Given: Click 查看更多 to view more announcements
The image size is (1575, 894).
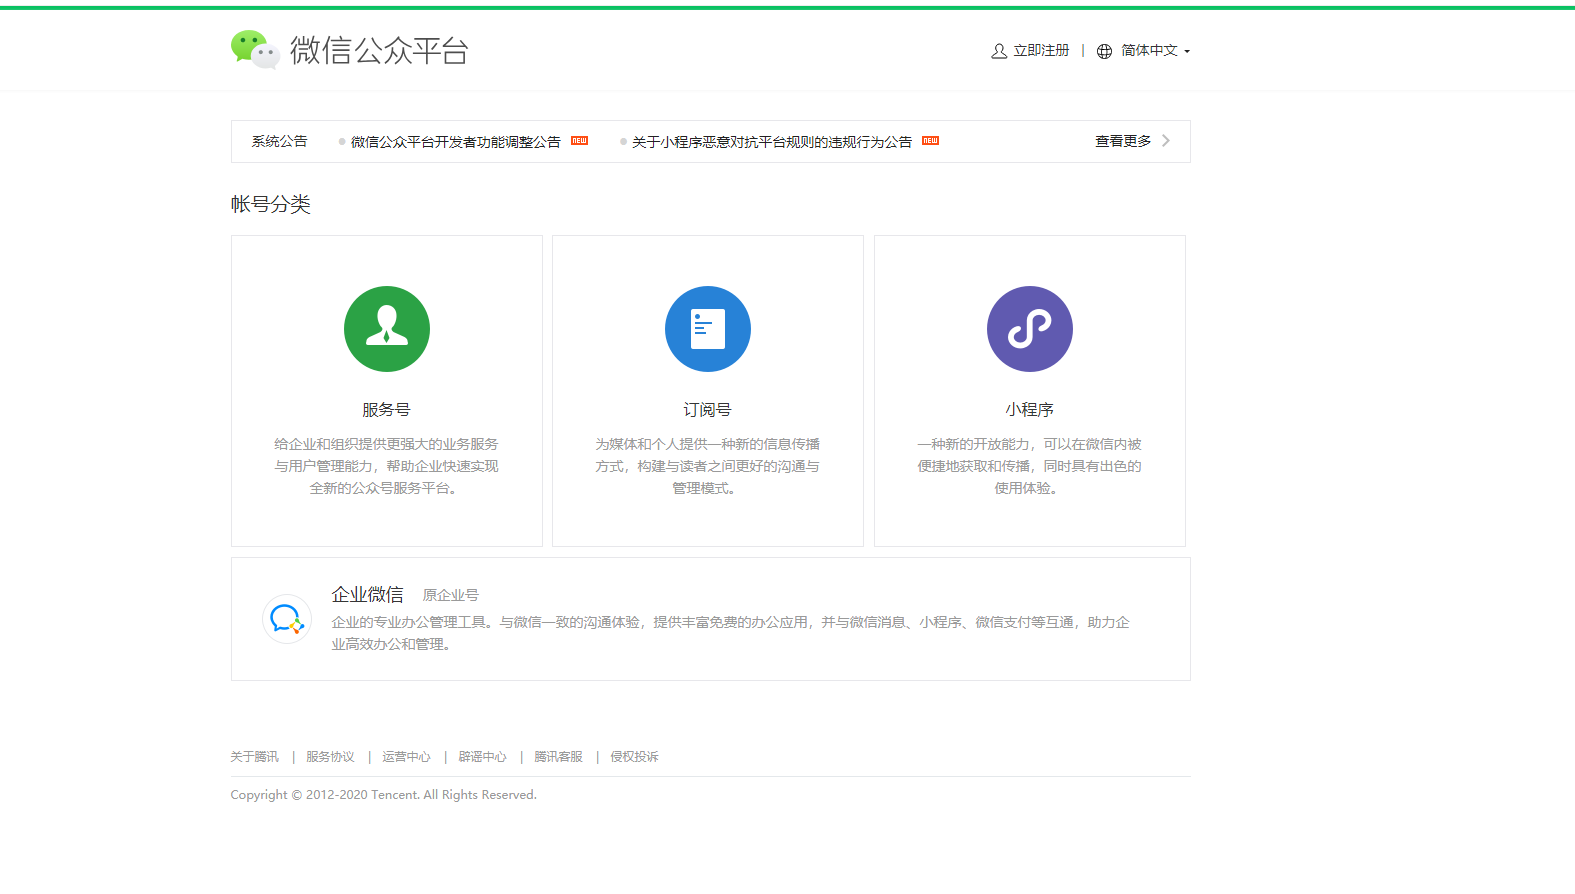Looking at the screenshot, I should click(x=1123, y=141).
